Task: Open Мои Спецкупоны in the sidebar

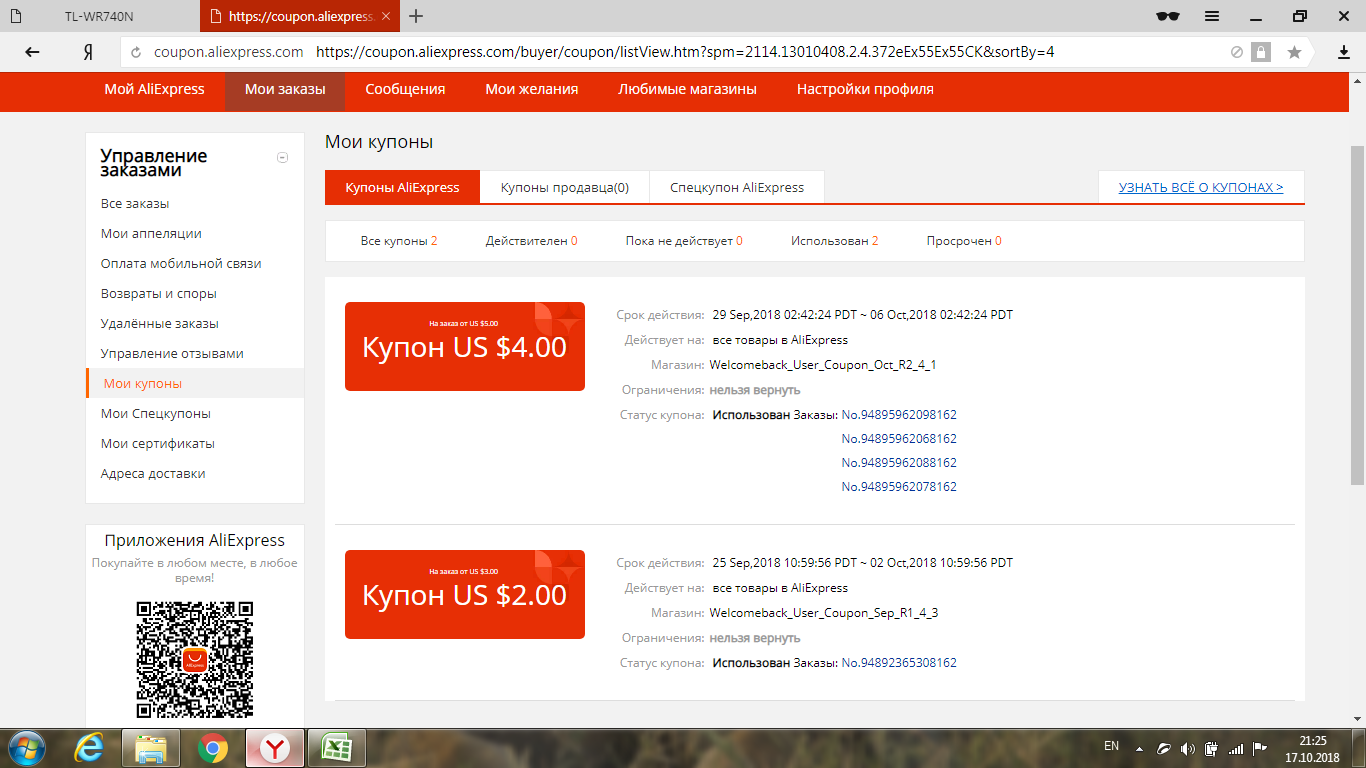Action: click(156, 414)
